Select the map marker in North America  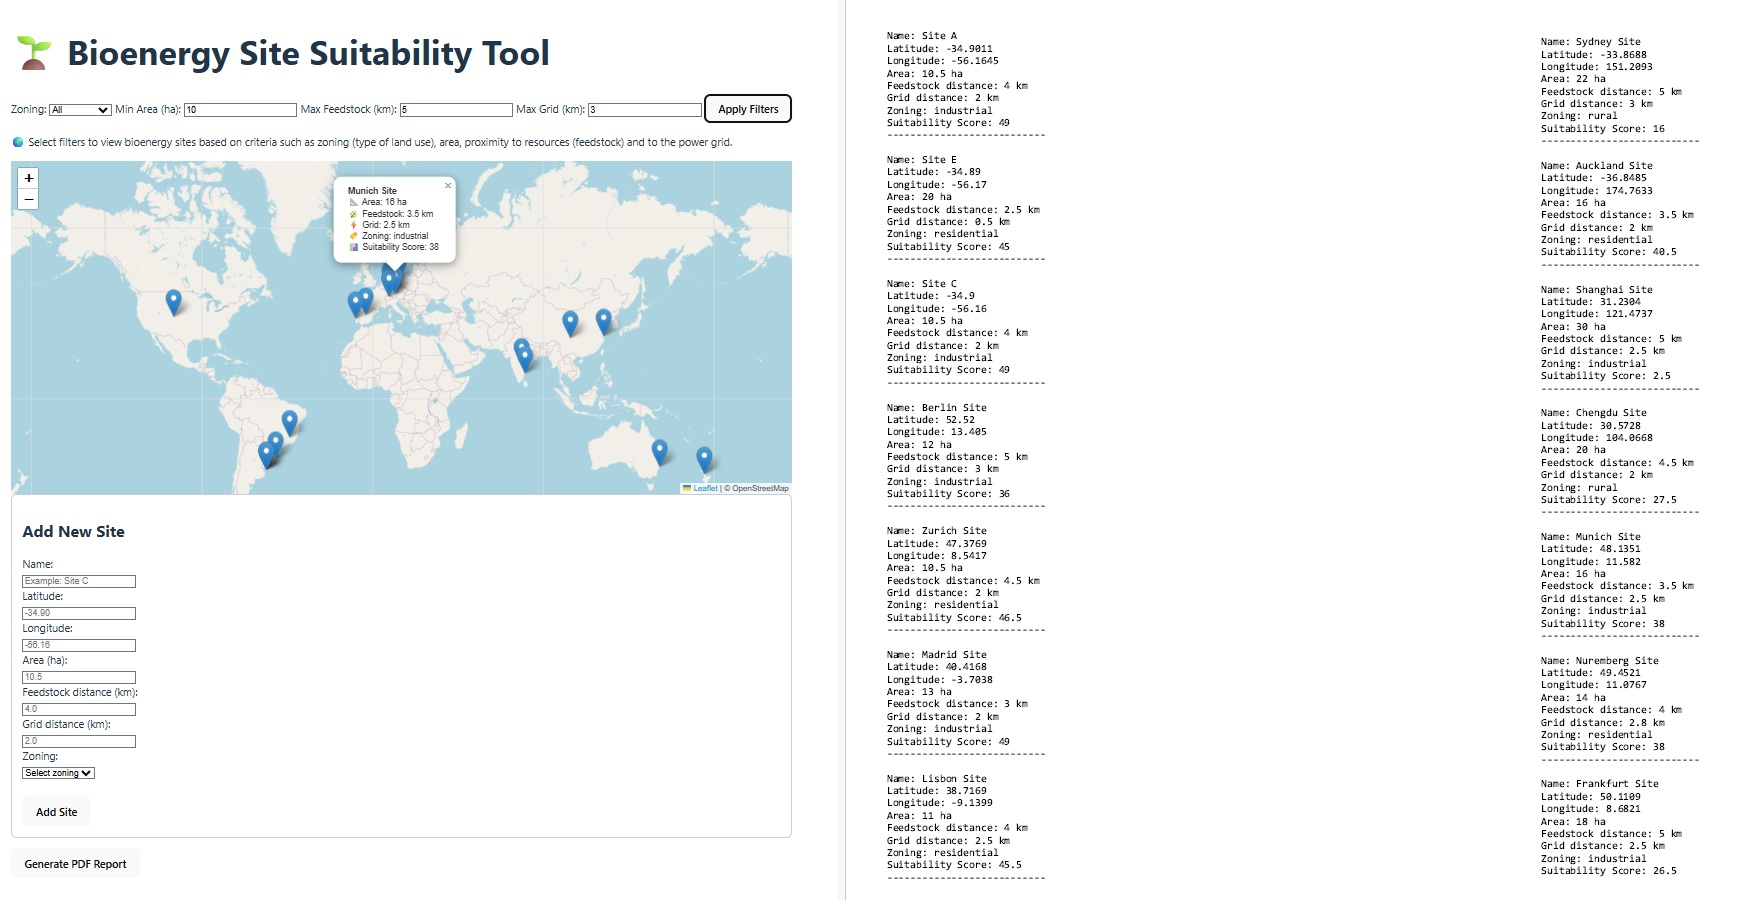(173, 300)
